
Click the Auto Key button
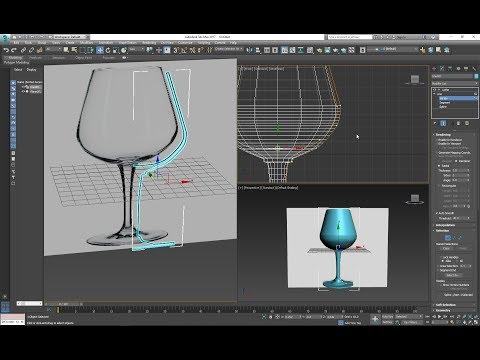[x=387, y=317]
